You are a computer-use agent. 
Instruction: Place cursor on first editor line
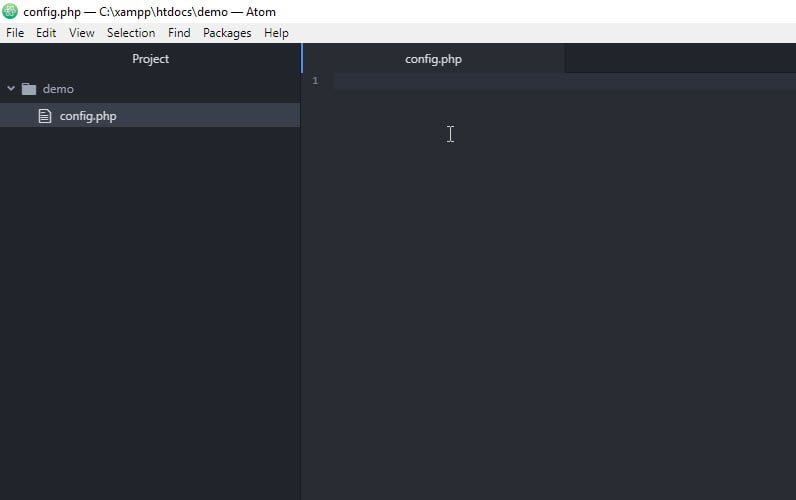[x=560, y=81]
